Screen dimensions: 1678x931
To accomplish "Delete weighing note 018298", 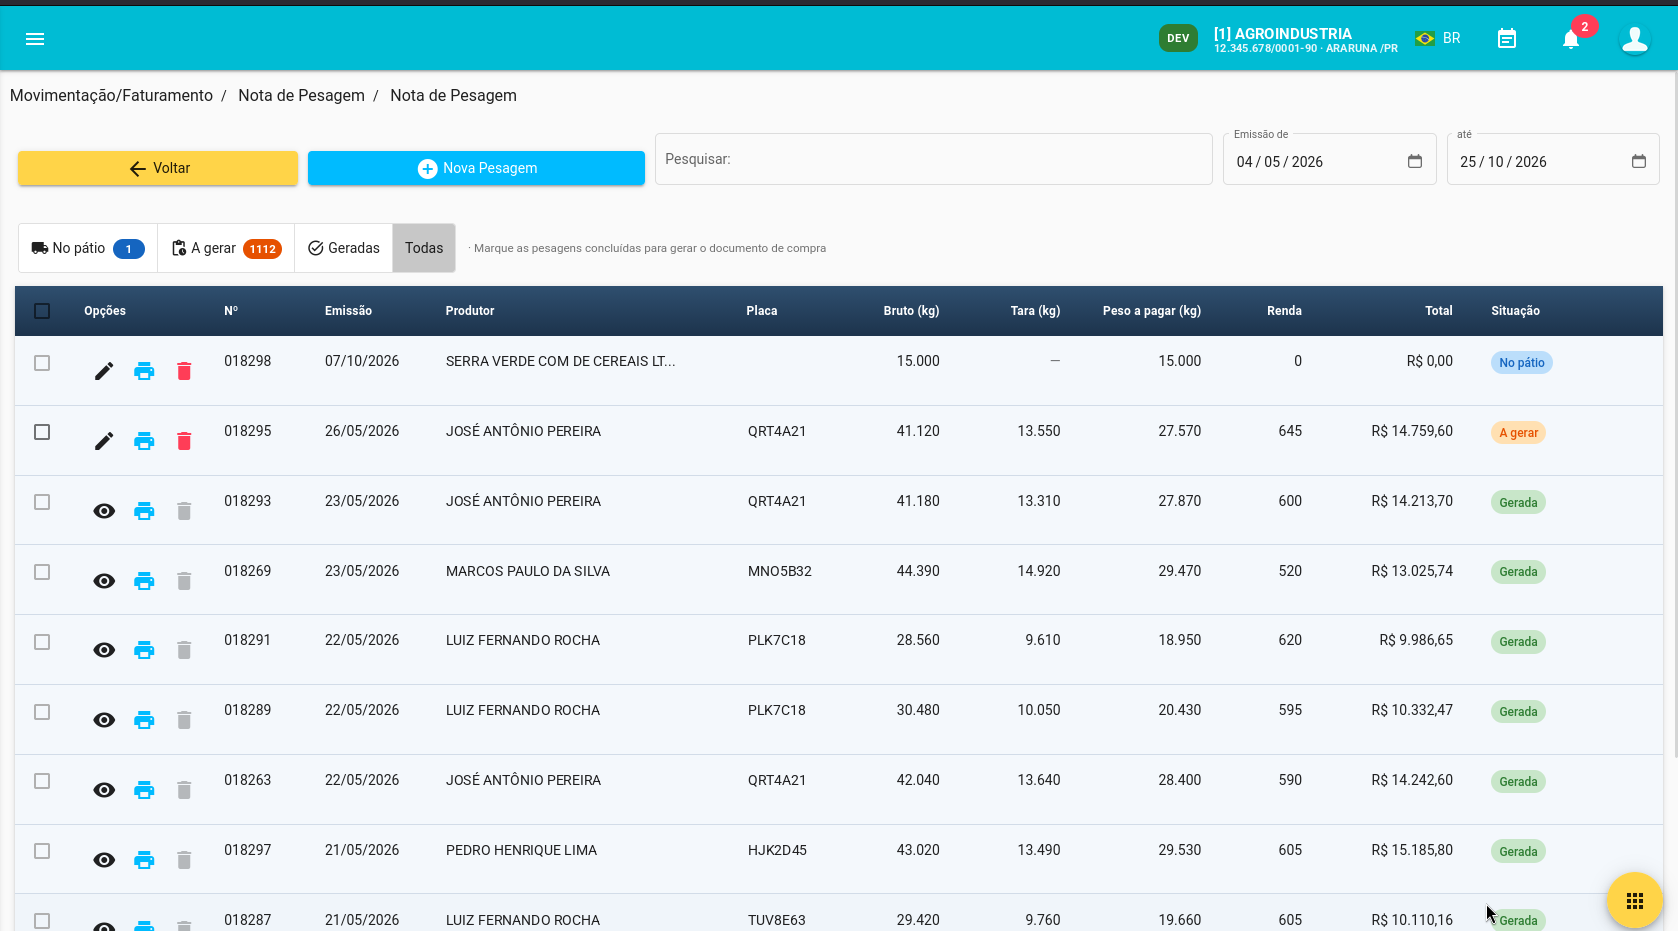I will pos(184,371).
